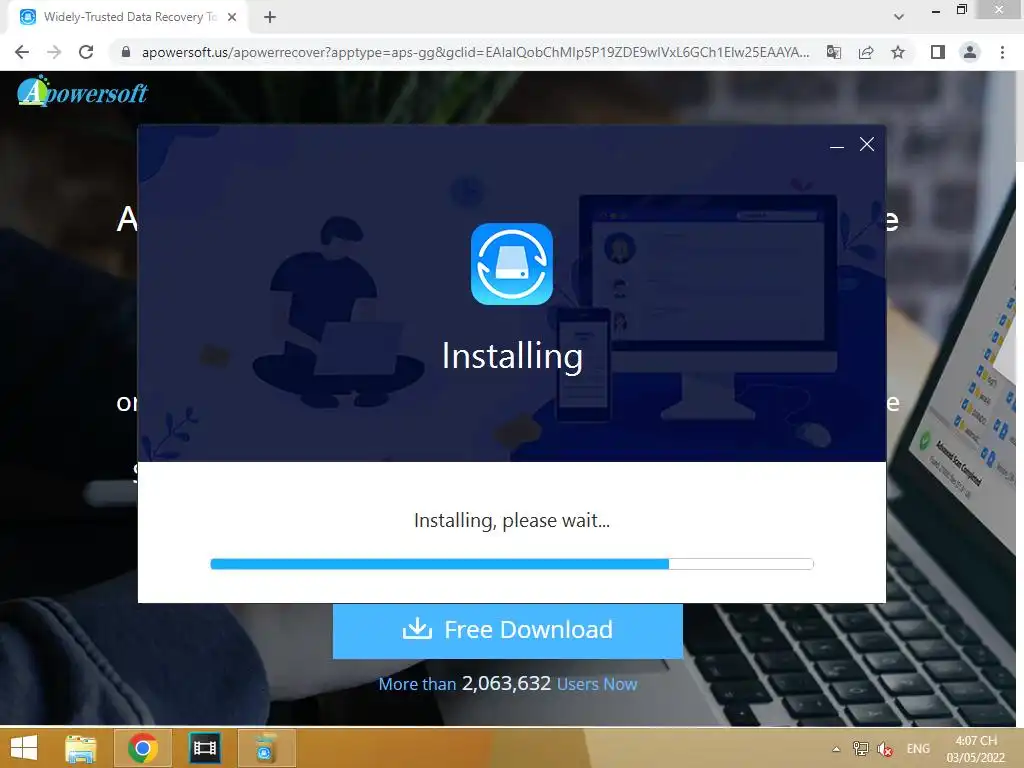This screenshot has height=768, width=1024.
Task: Share this page via share icon
Action: (x=866, y=52)
